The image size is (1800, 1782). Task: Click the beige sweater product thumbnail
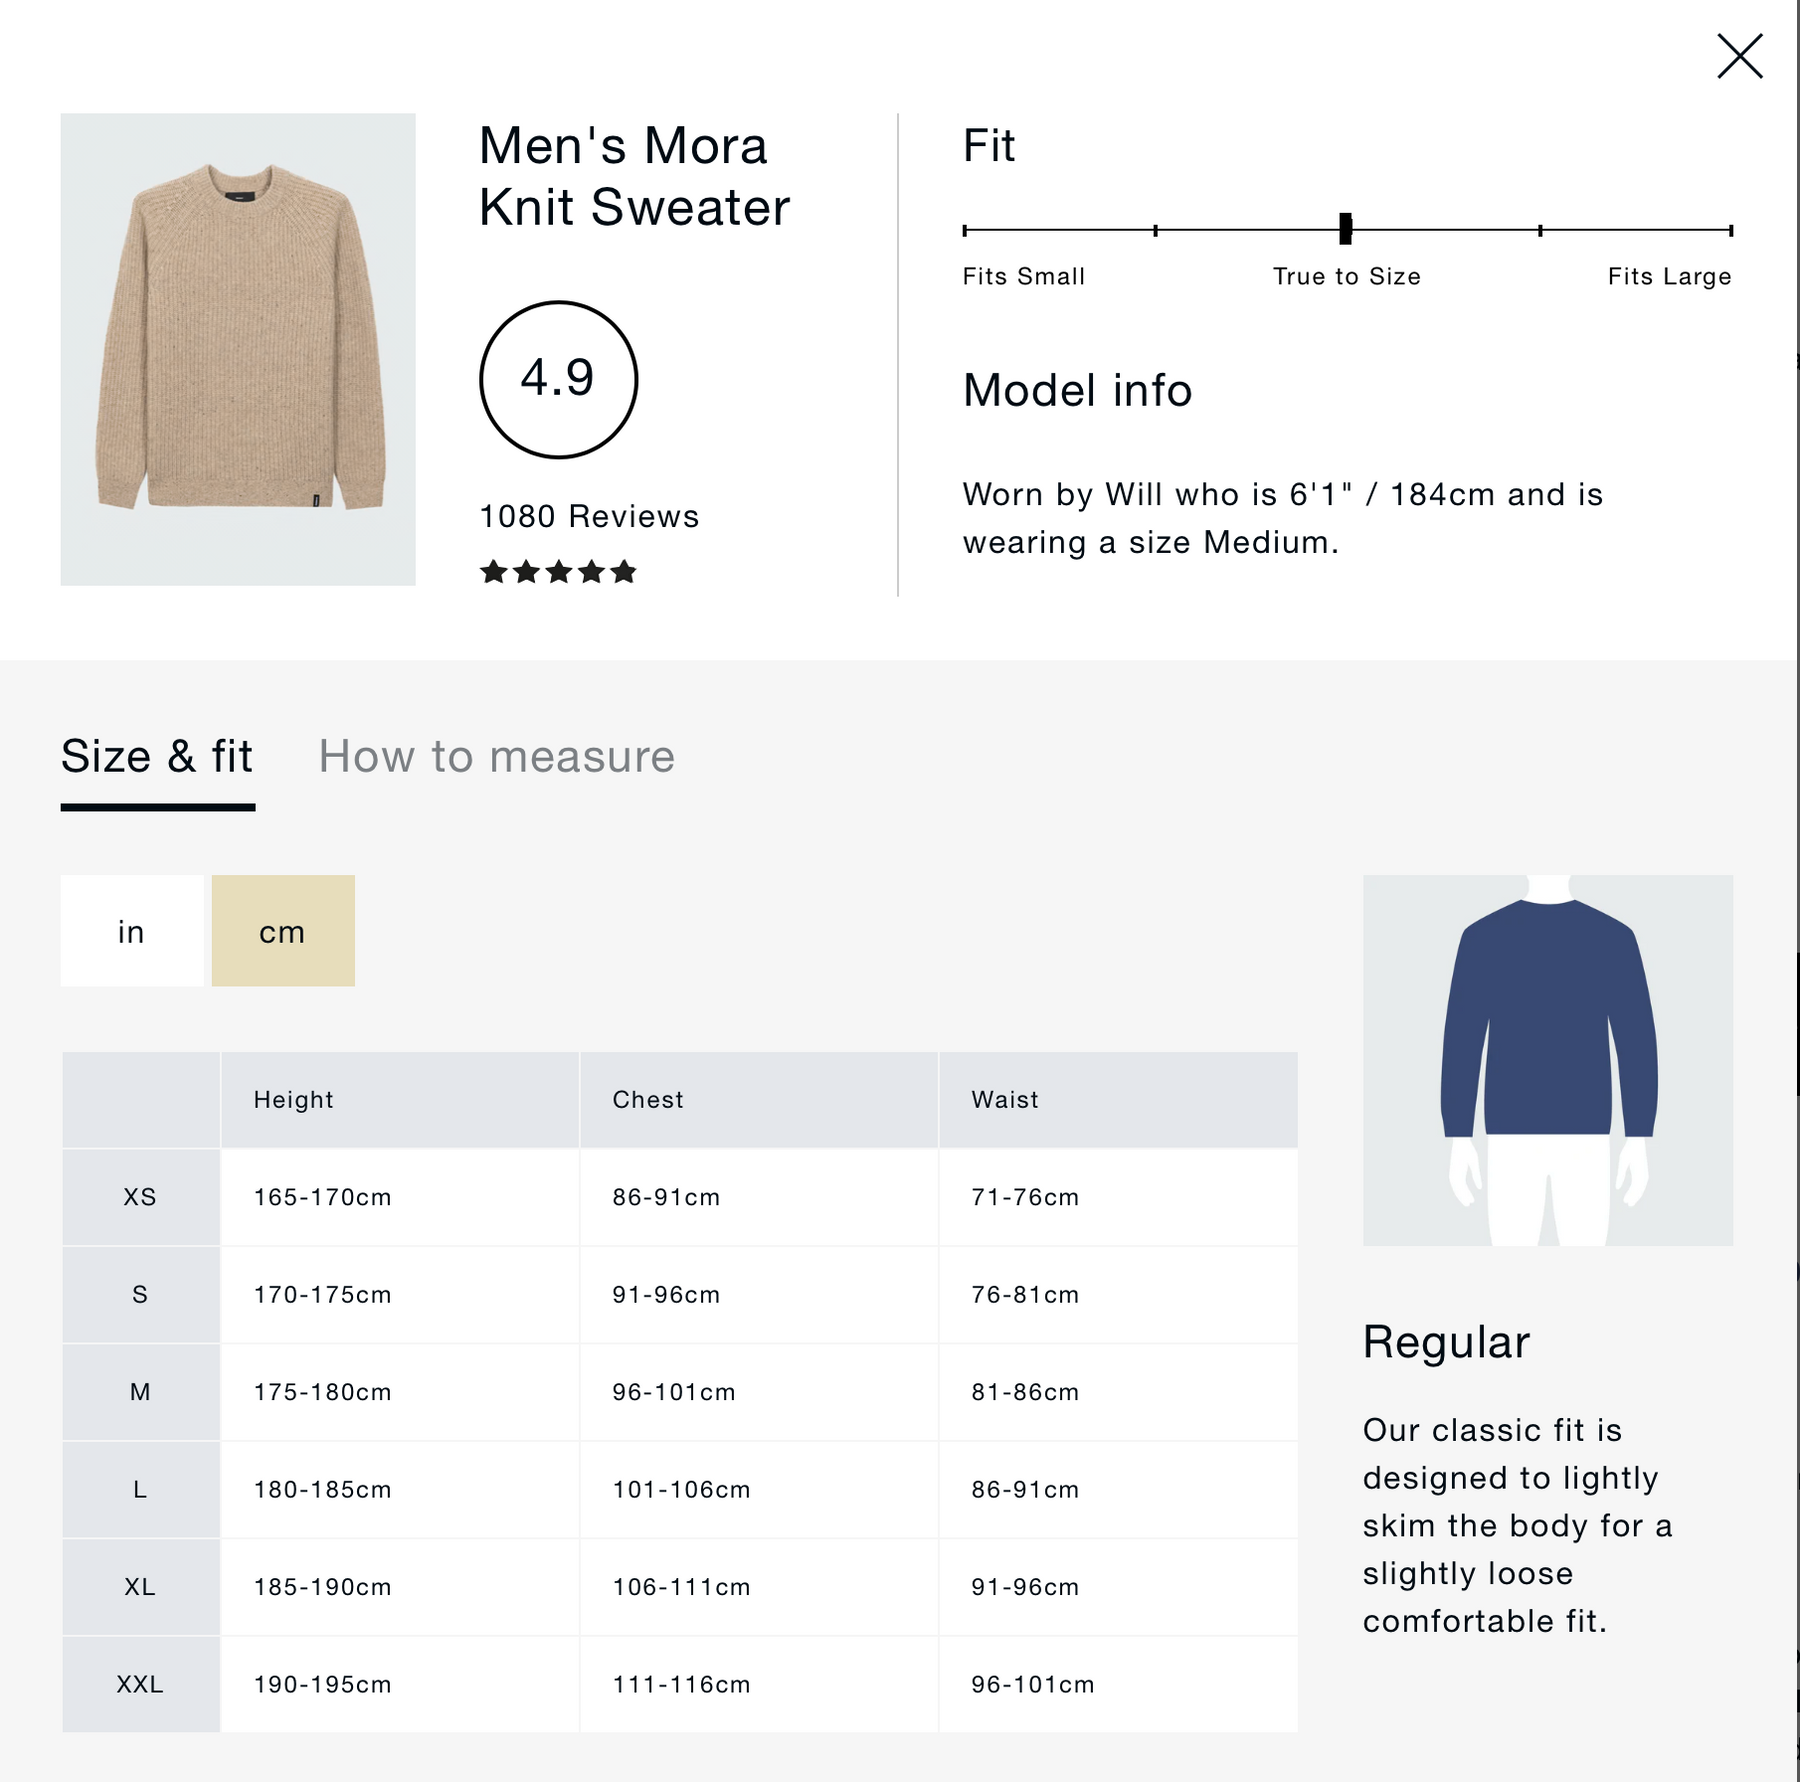point(238,349)
